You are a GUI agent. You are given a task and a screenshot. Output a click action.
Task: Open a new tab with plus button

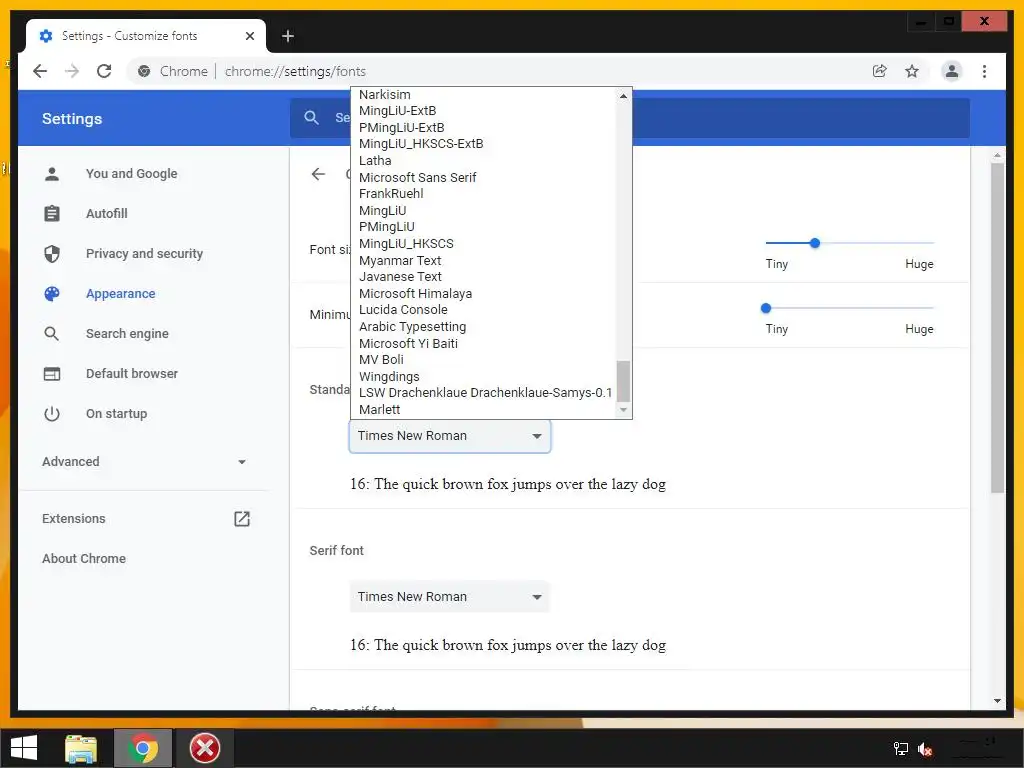pos(287,36)
